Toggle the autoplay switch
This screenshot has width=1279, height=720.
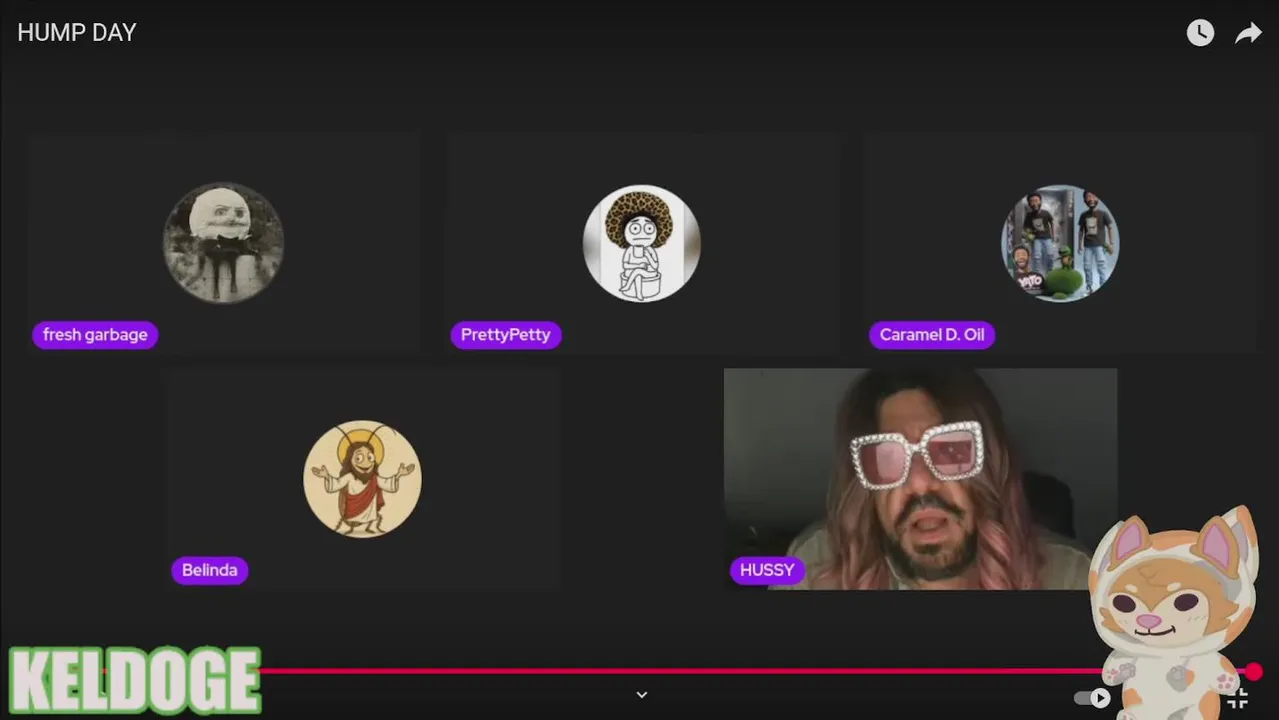coord(1092,698)
